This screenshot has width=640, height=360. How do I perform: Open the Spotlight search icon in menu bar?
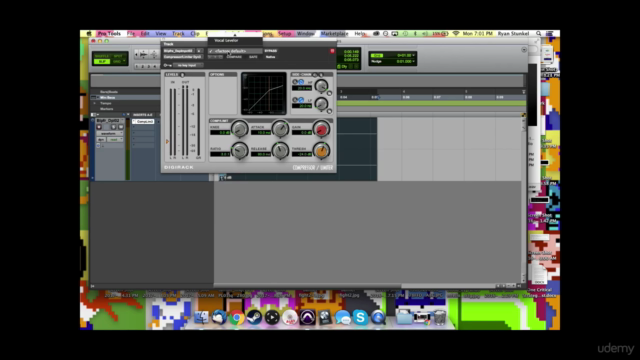click(539, 33)
